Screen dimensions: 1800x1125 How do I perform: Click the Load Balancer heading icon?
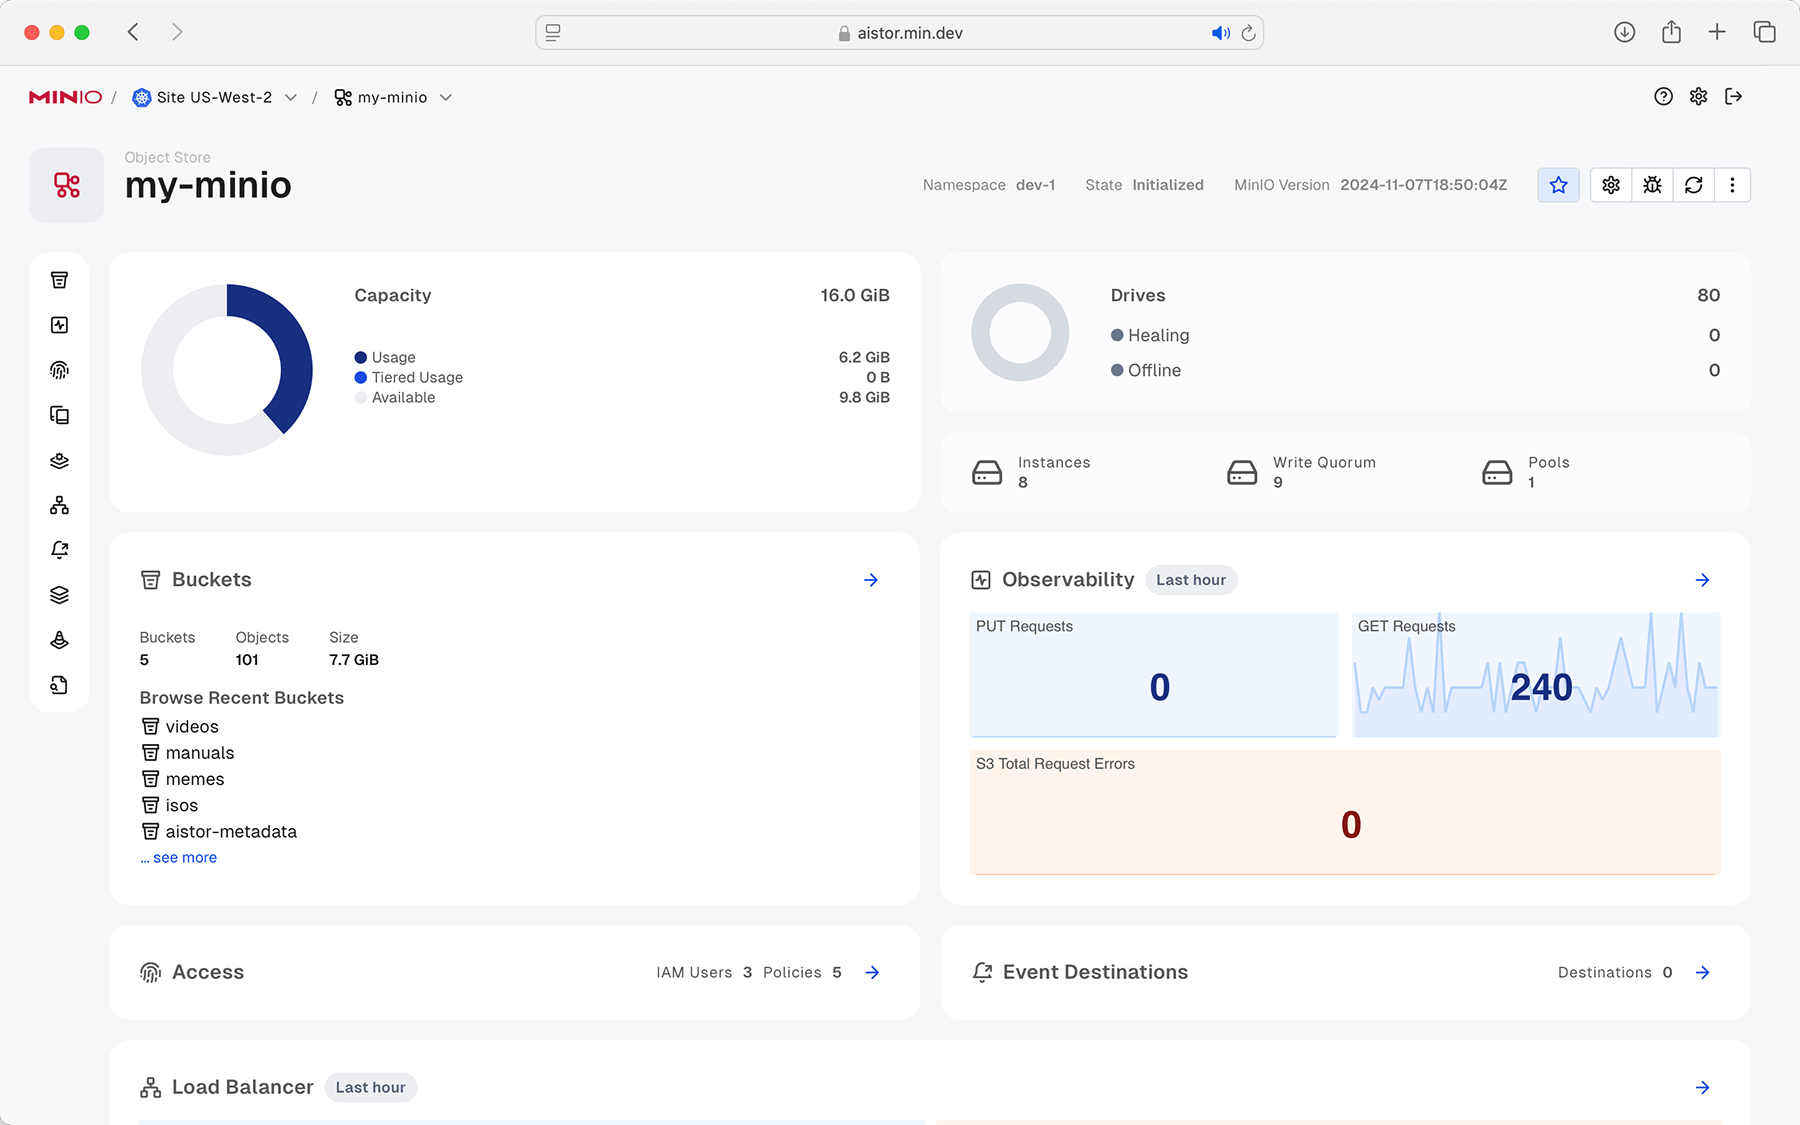point(151,1087)
